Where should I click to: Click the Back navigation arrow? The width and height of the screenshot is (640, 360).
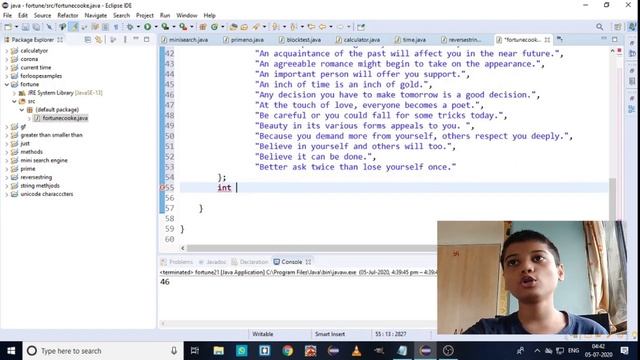pyautogui.click(x=322, y=27)
